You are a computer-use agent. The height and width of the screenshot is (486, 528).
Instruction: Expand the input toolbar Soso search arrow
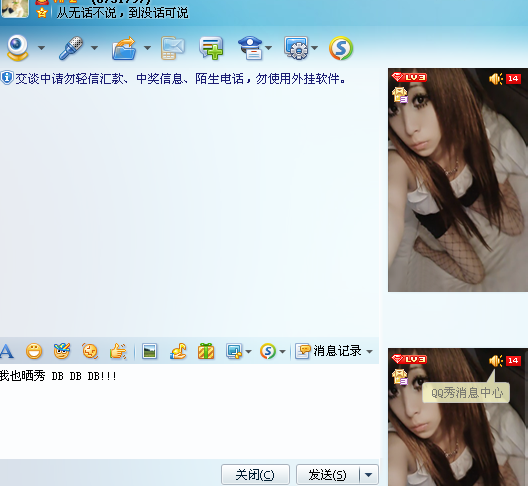point(283,352)
